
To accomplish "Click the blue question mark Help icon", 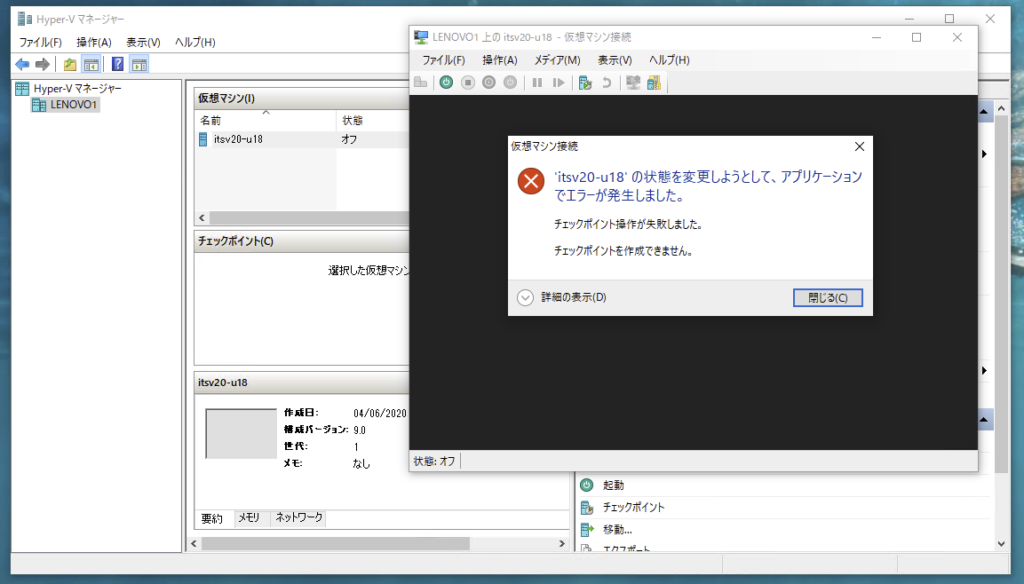I will [118, 64].
